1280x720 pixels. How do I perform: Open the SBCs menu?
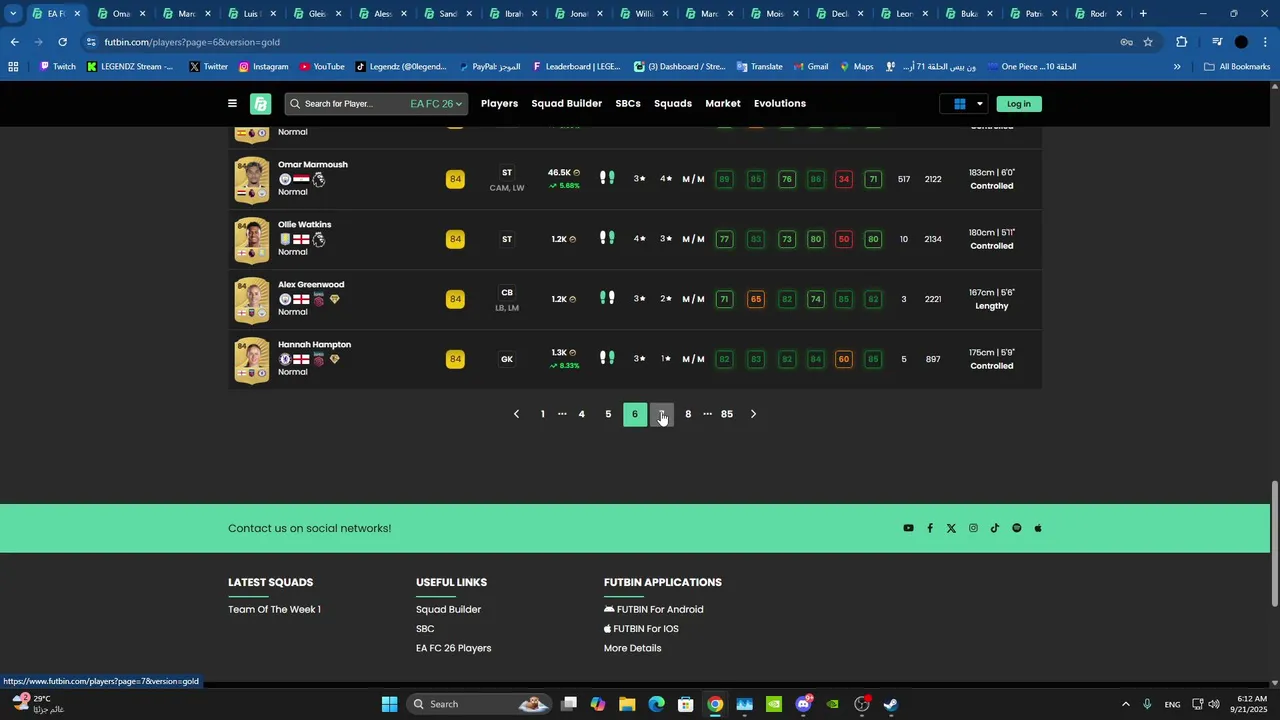[628, 104]
